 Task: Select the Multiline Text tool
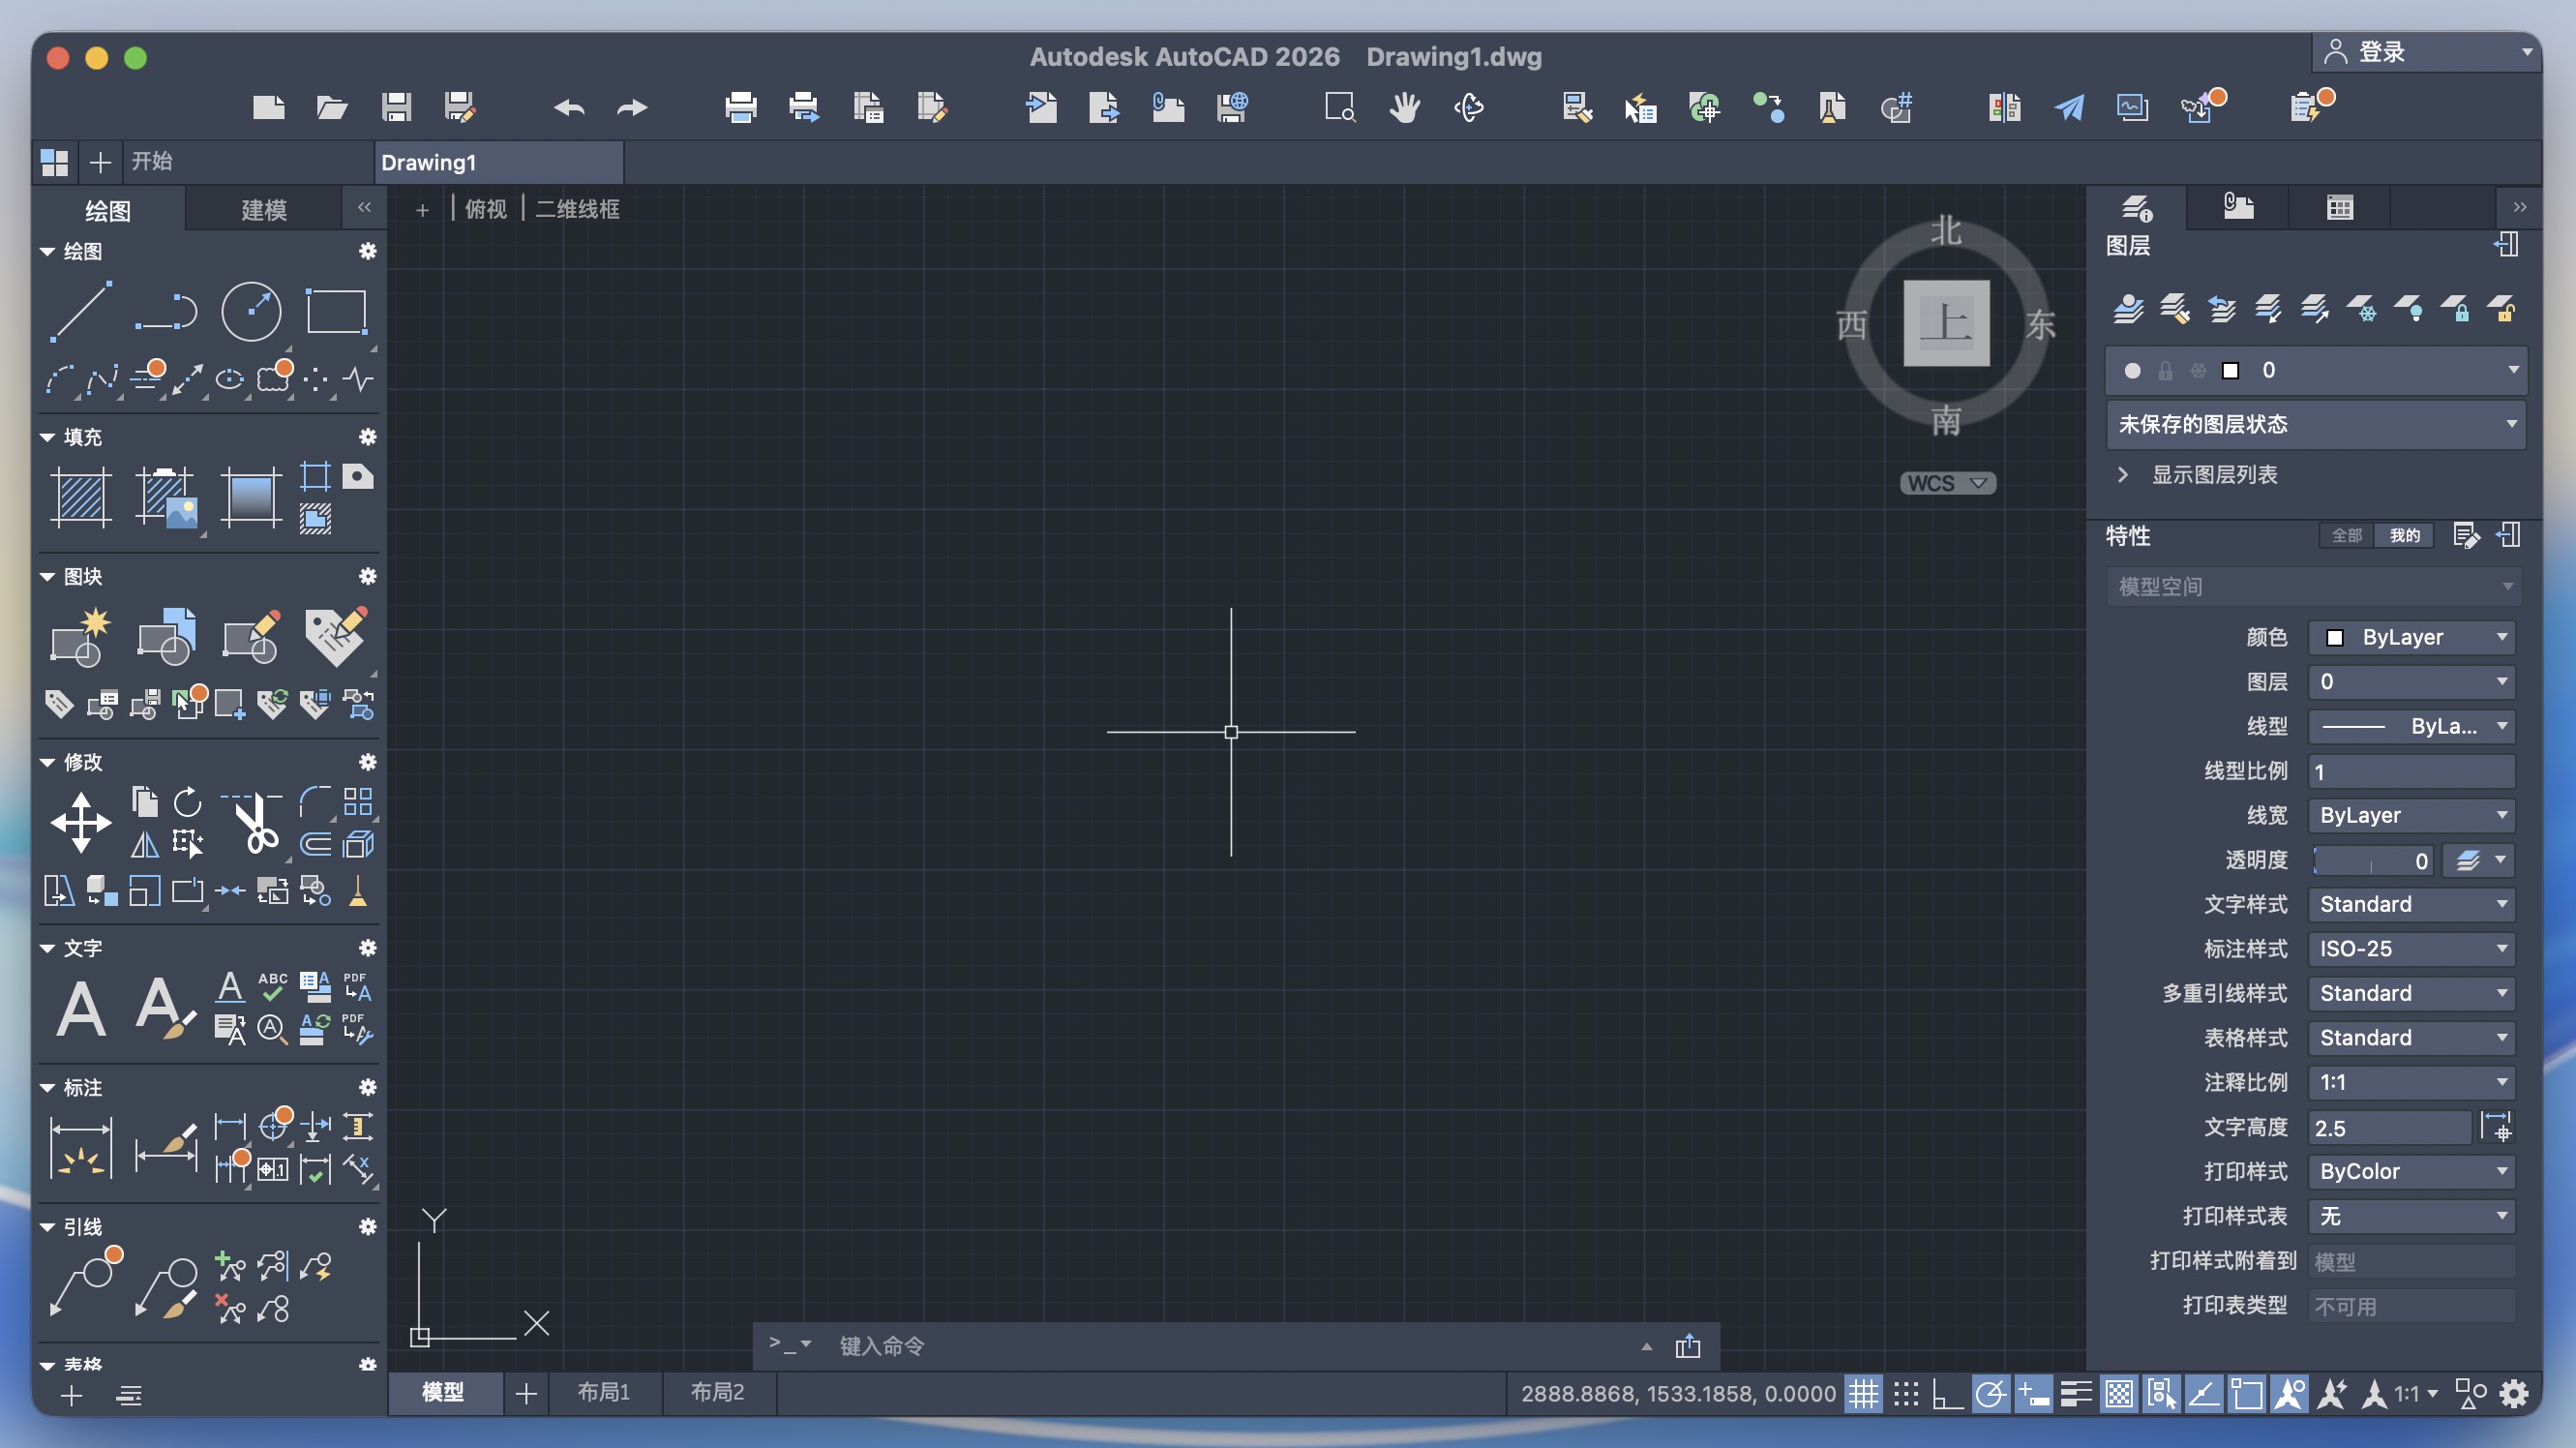[x=80, y=1008]
